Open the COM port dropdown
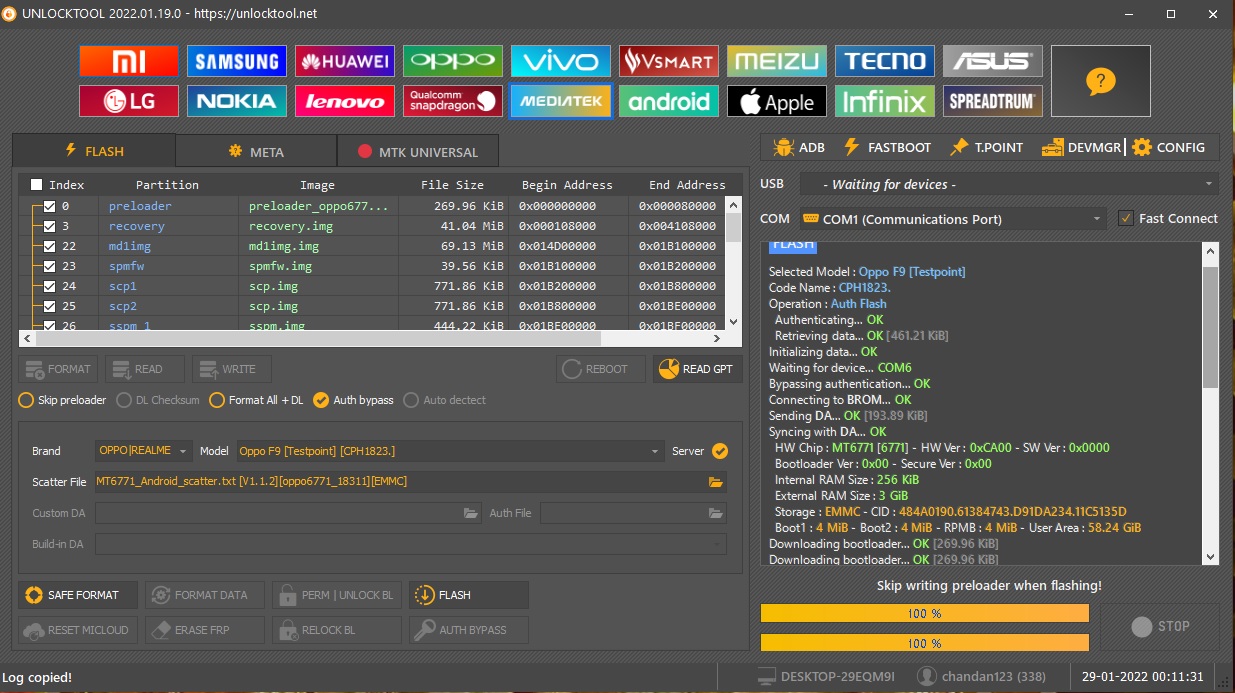The height and width of the screenshot is (693, 1235). [x=953, y=219]
